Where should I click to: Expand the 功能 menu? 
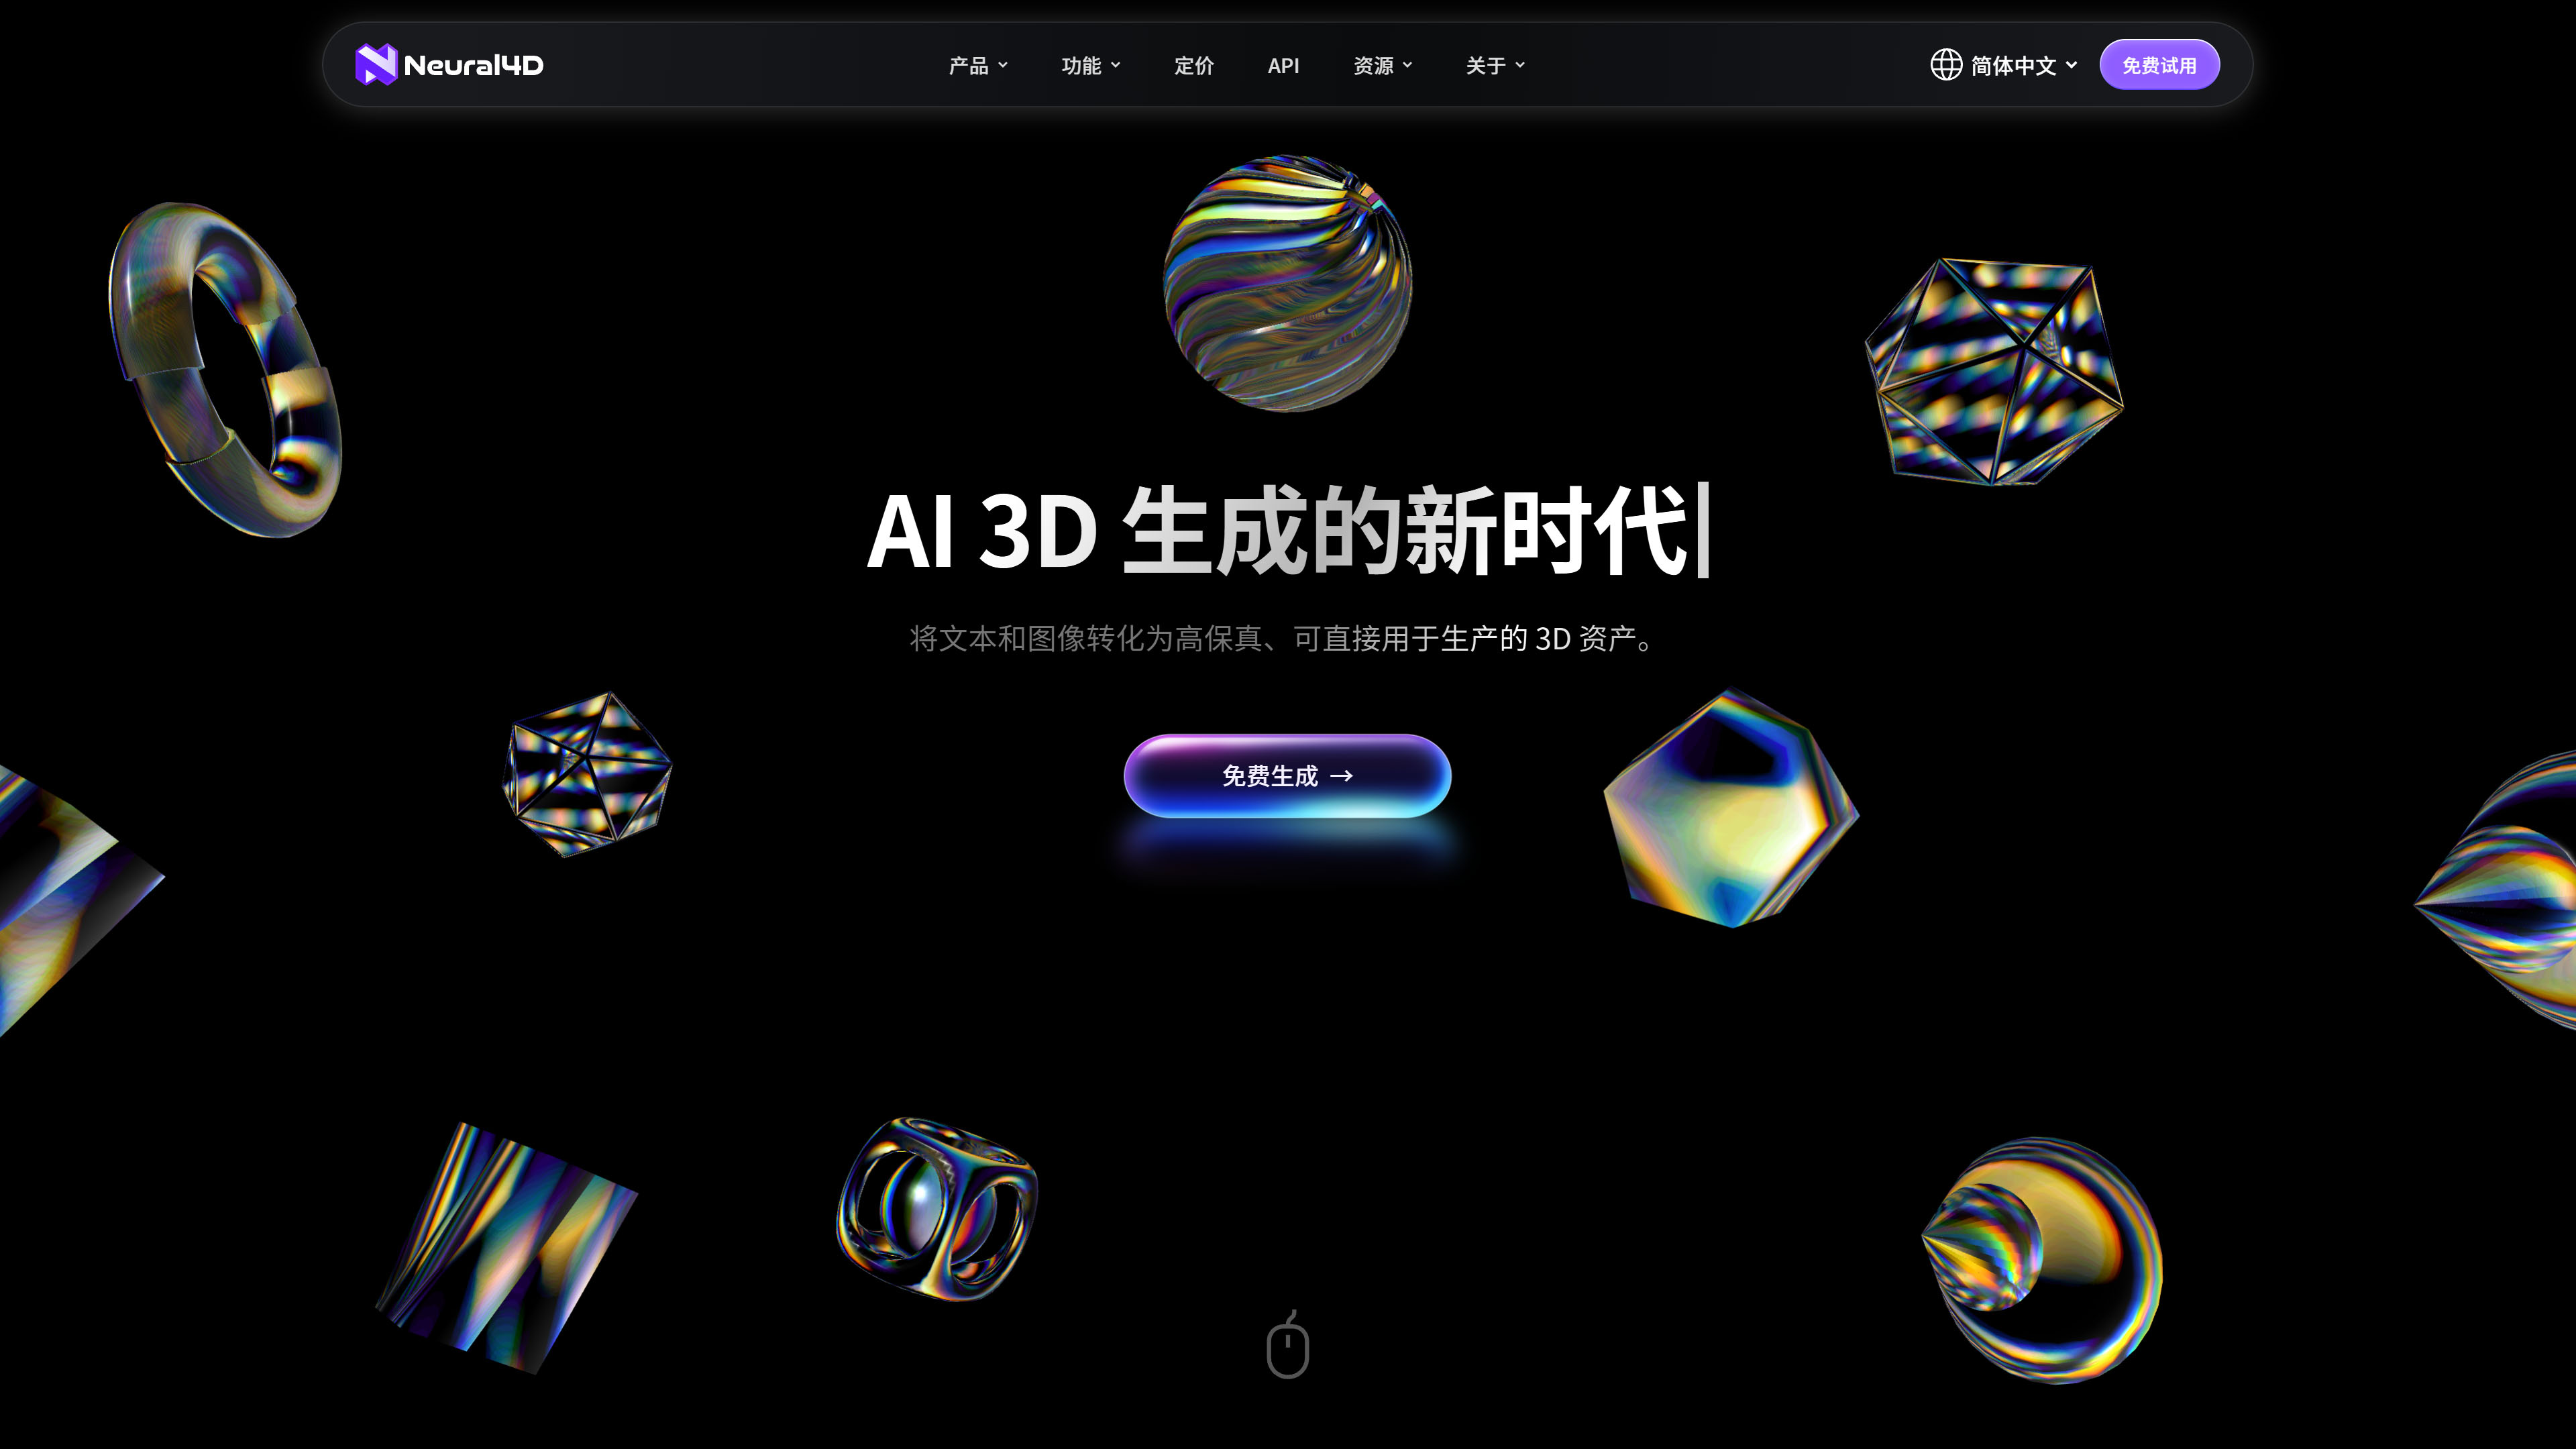[x=1091, y=66]
